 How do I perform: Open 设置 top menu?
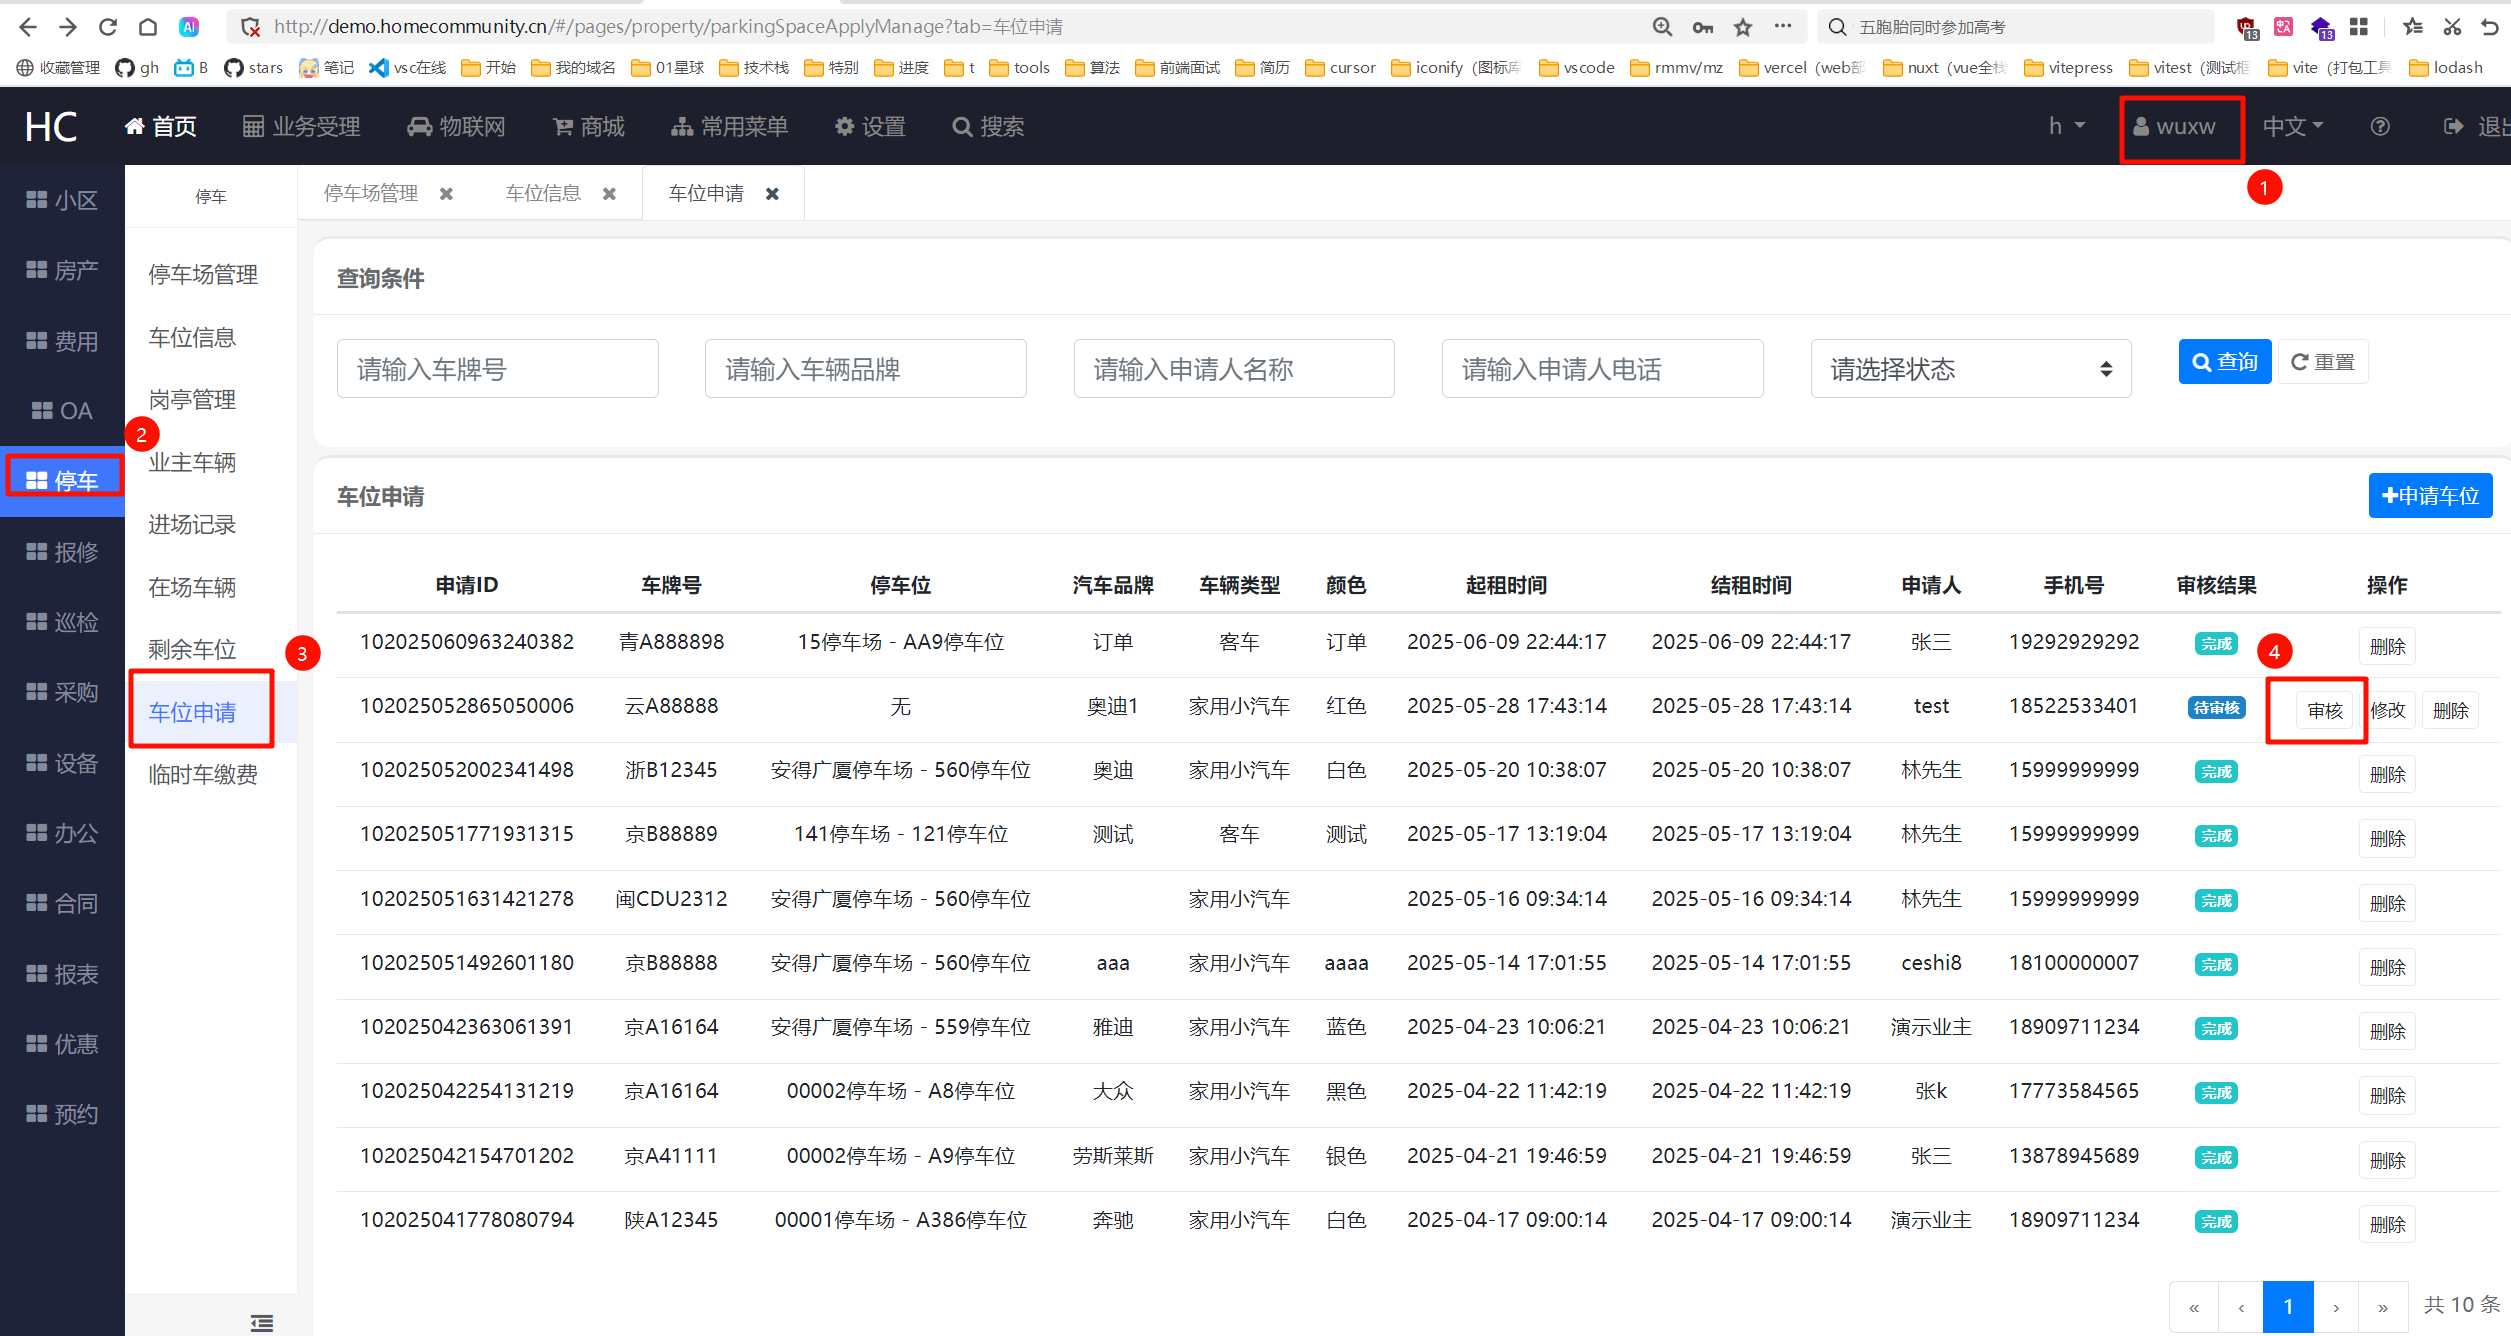(x=870, y=127)
